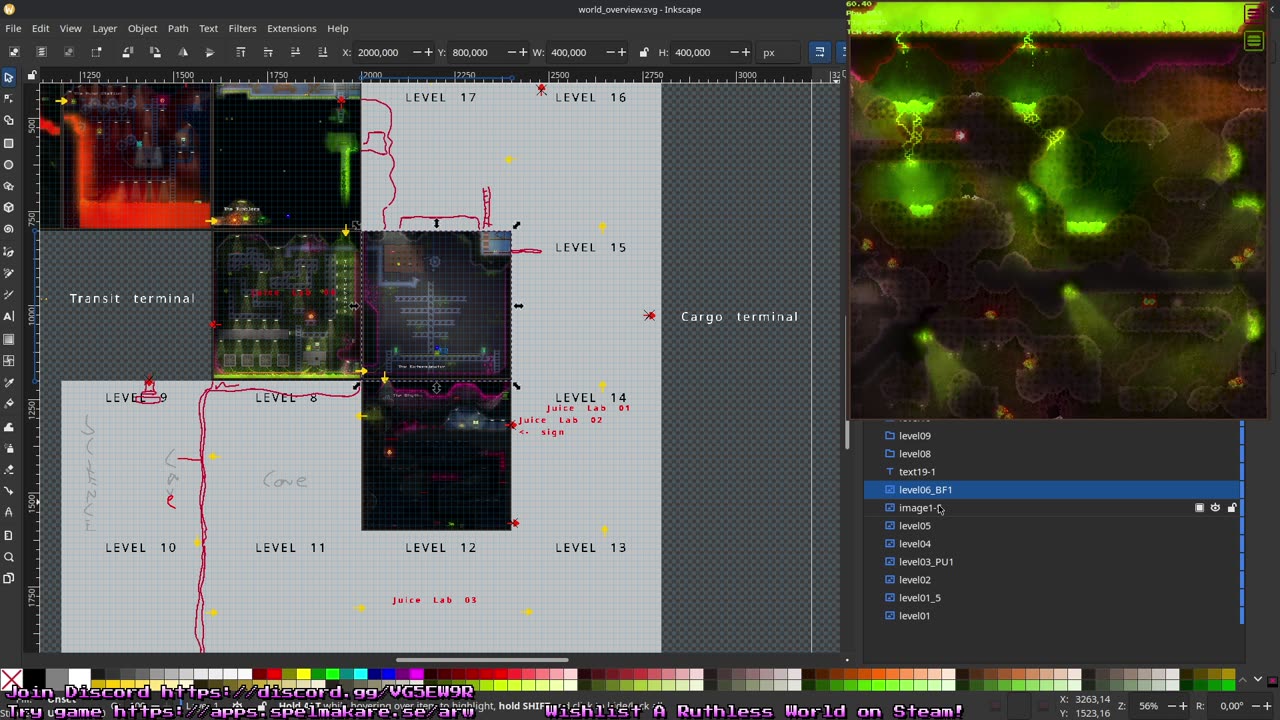Select the Zoom magnifier tool
The image size is (1280, 720).
tap(9, 557)
